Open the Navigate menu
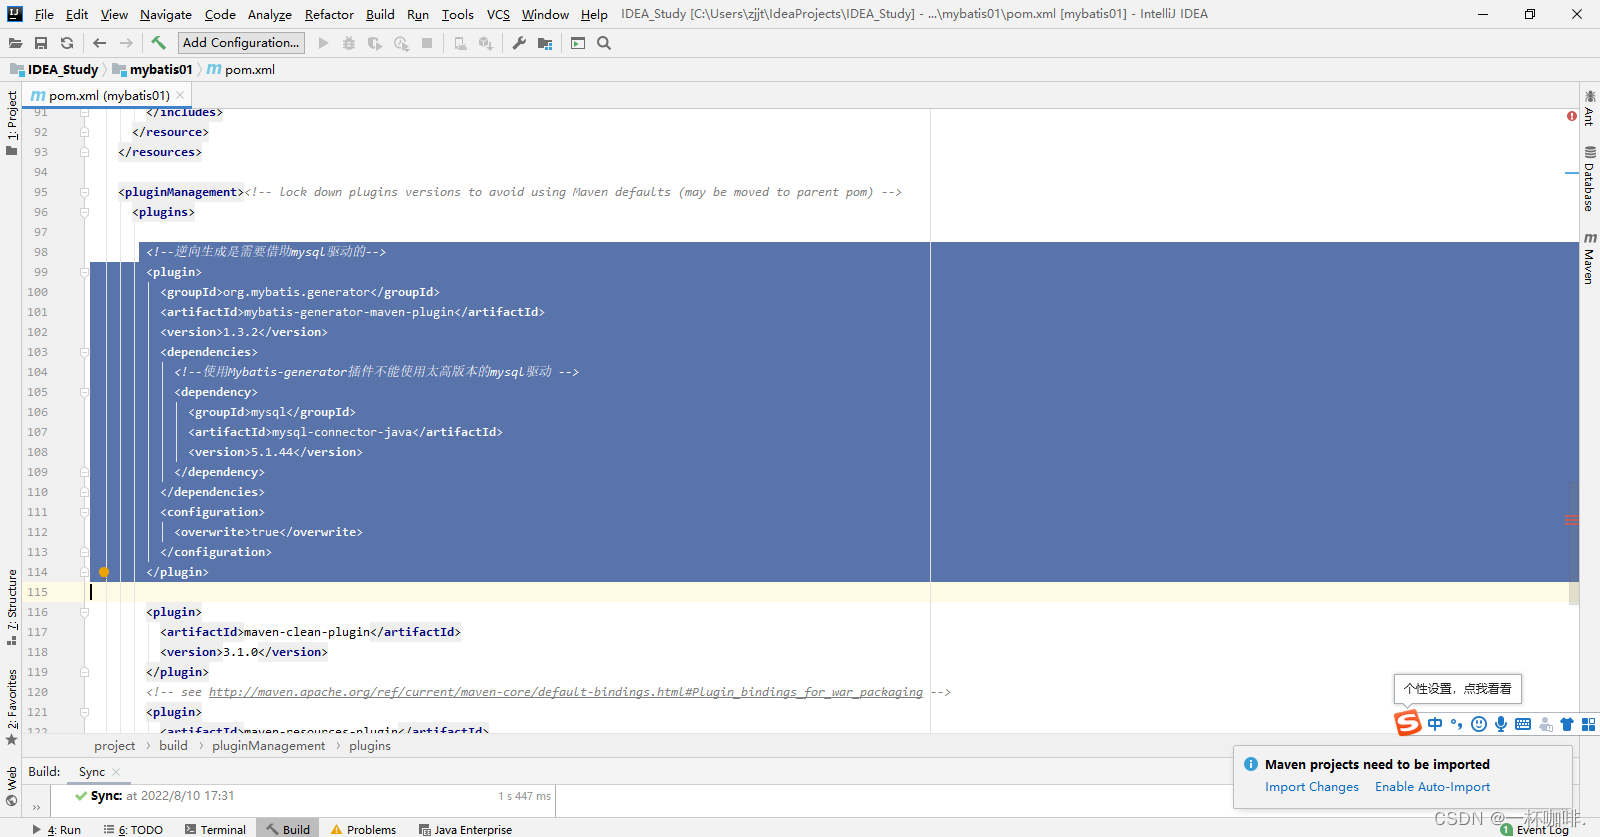This screenshot has height=837, width=1600. pos(166,14)
